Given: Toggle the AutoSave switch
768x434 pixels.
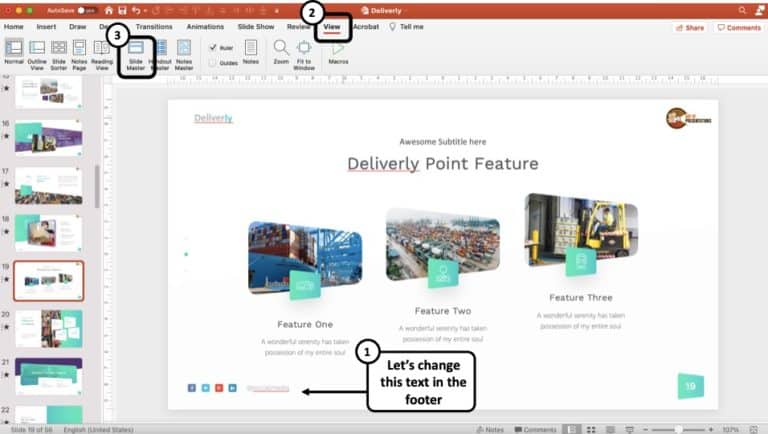Looking at the screenshot, I should click(86, 10).
